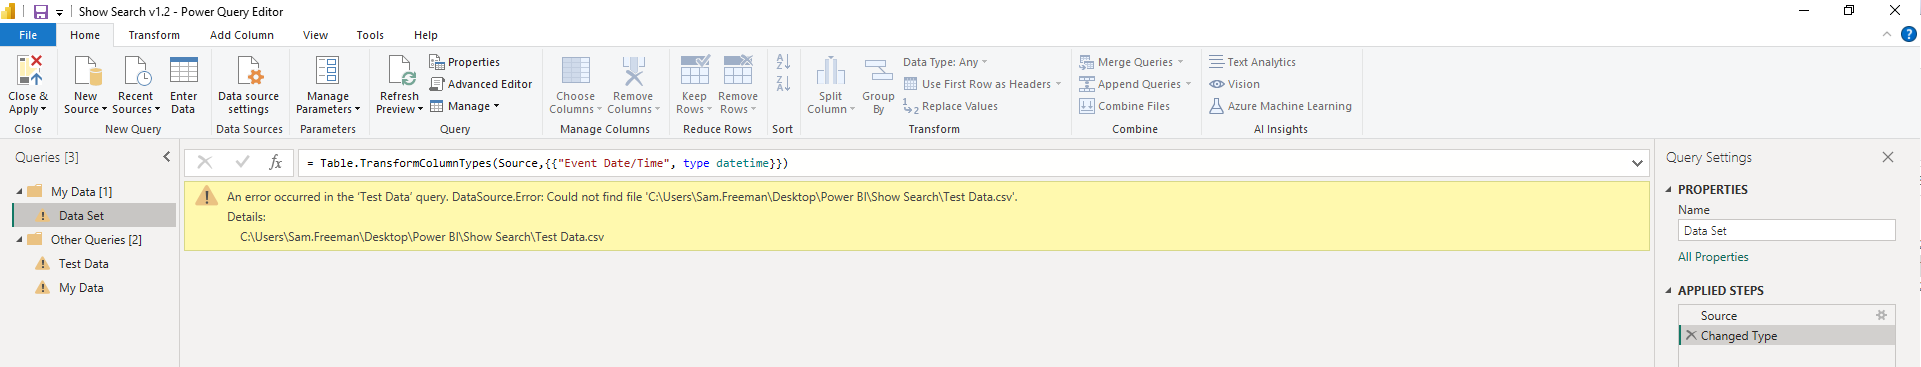Click Choose Columns icon
The width and height of the screenshot is (1921, 367).
tap(575, 70)
